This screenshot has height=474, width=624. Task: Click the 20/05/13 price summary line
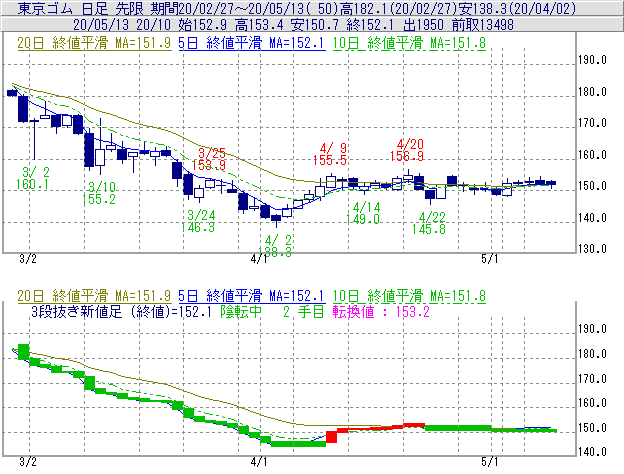pos(312,25)
